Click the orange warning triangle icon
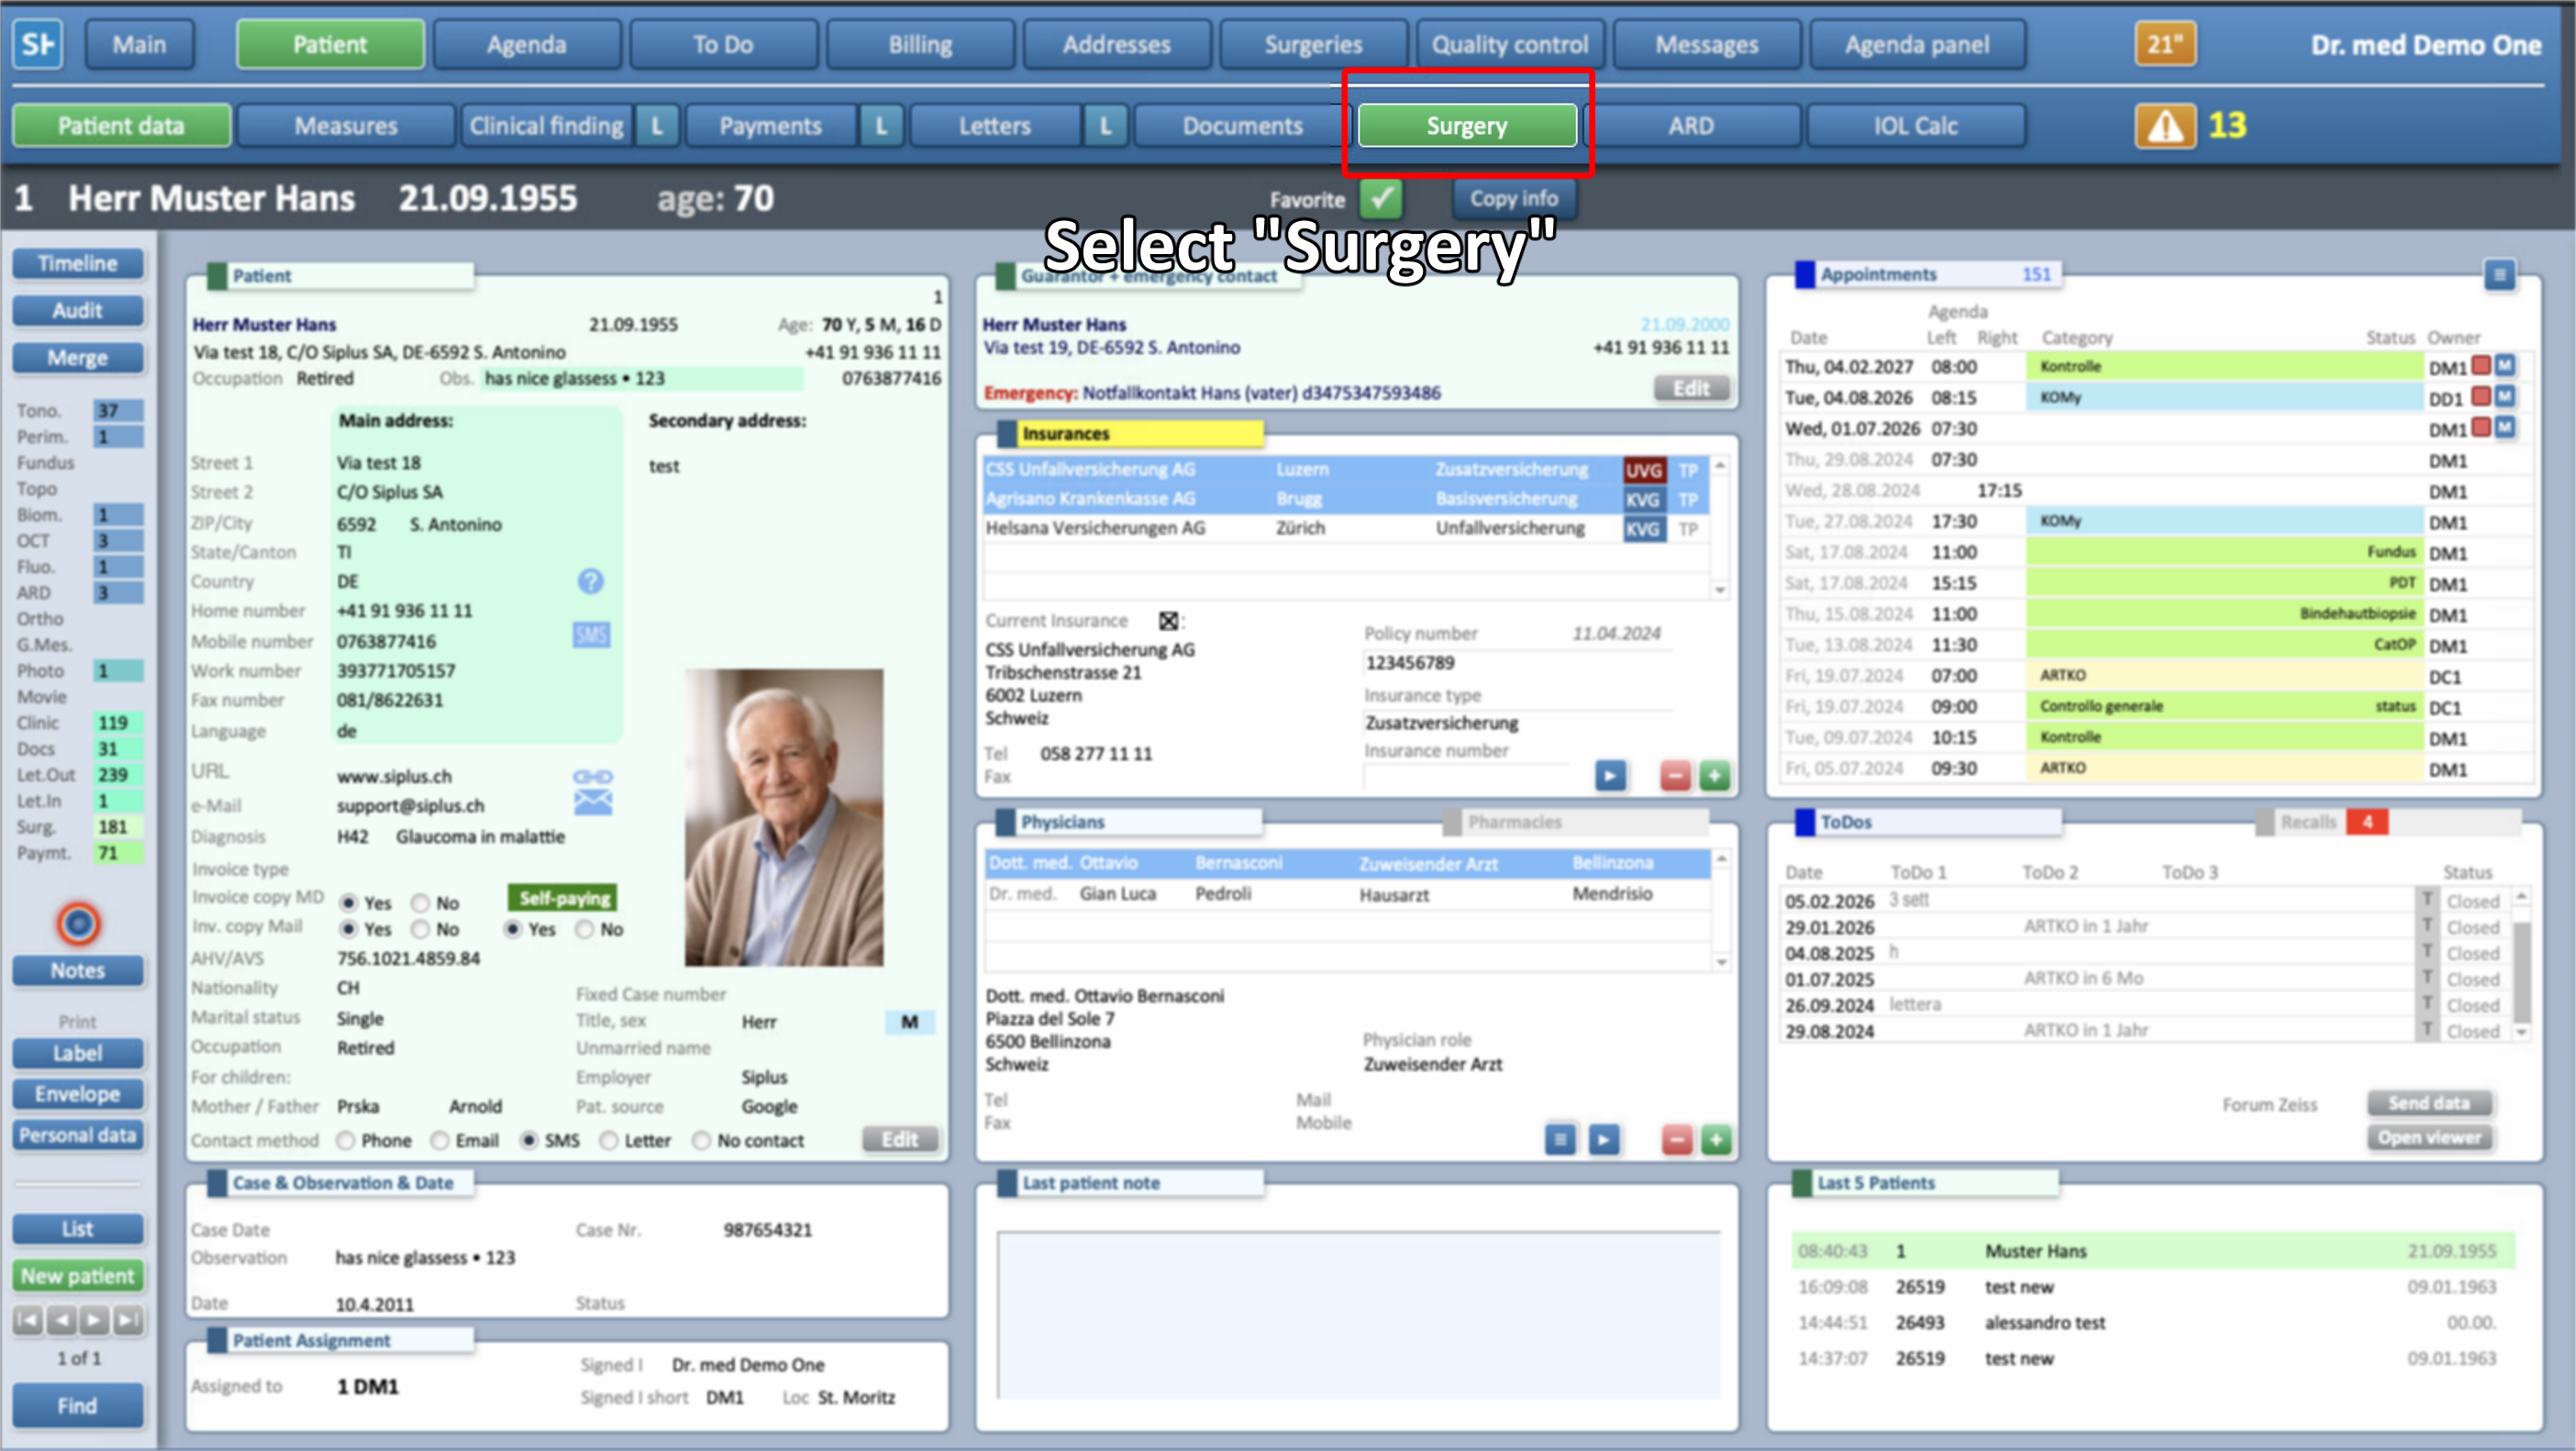This screenshot has width=2576, height=1451. pyautogui.click(x=2164, y=126)
